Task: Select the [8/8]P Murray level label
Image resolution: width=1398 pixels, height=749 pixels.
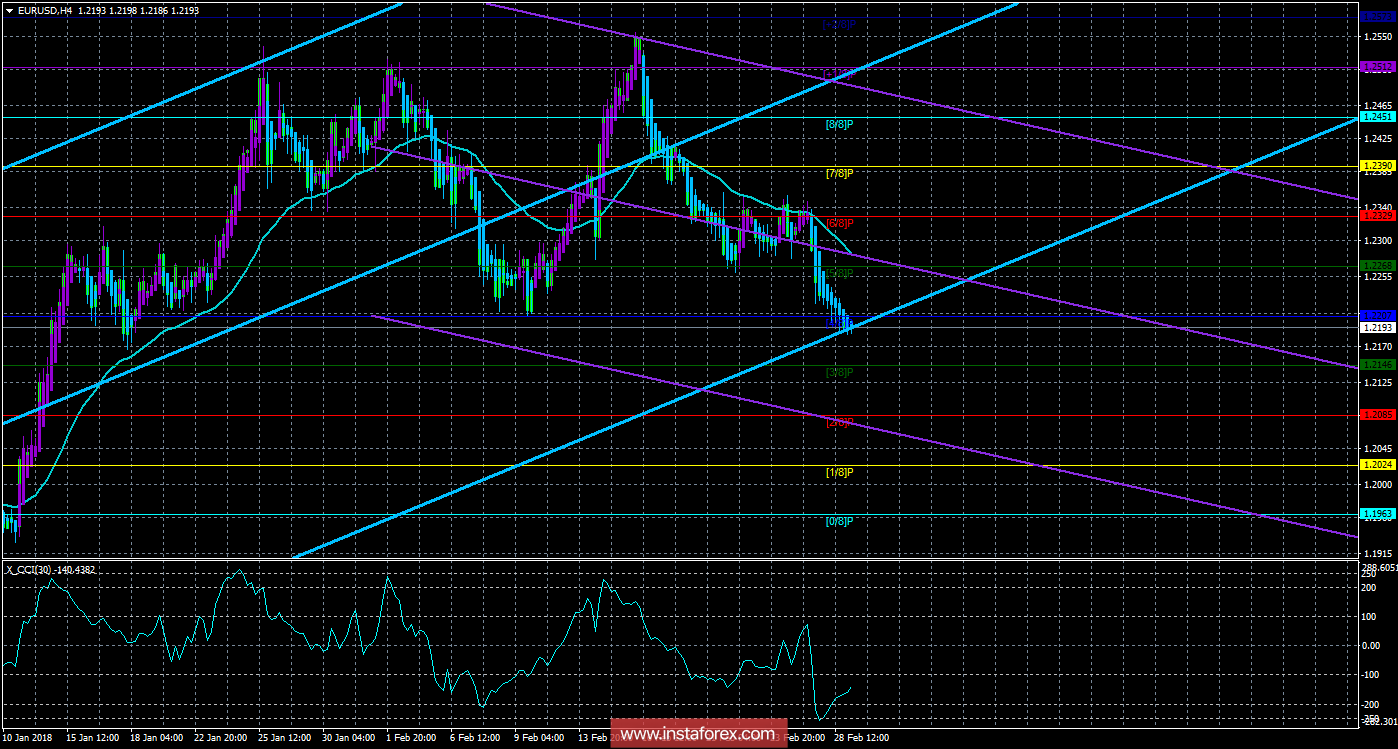Action: point(839,124)
